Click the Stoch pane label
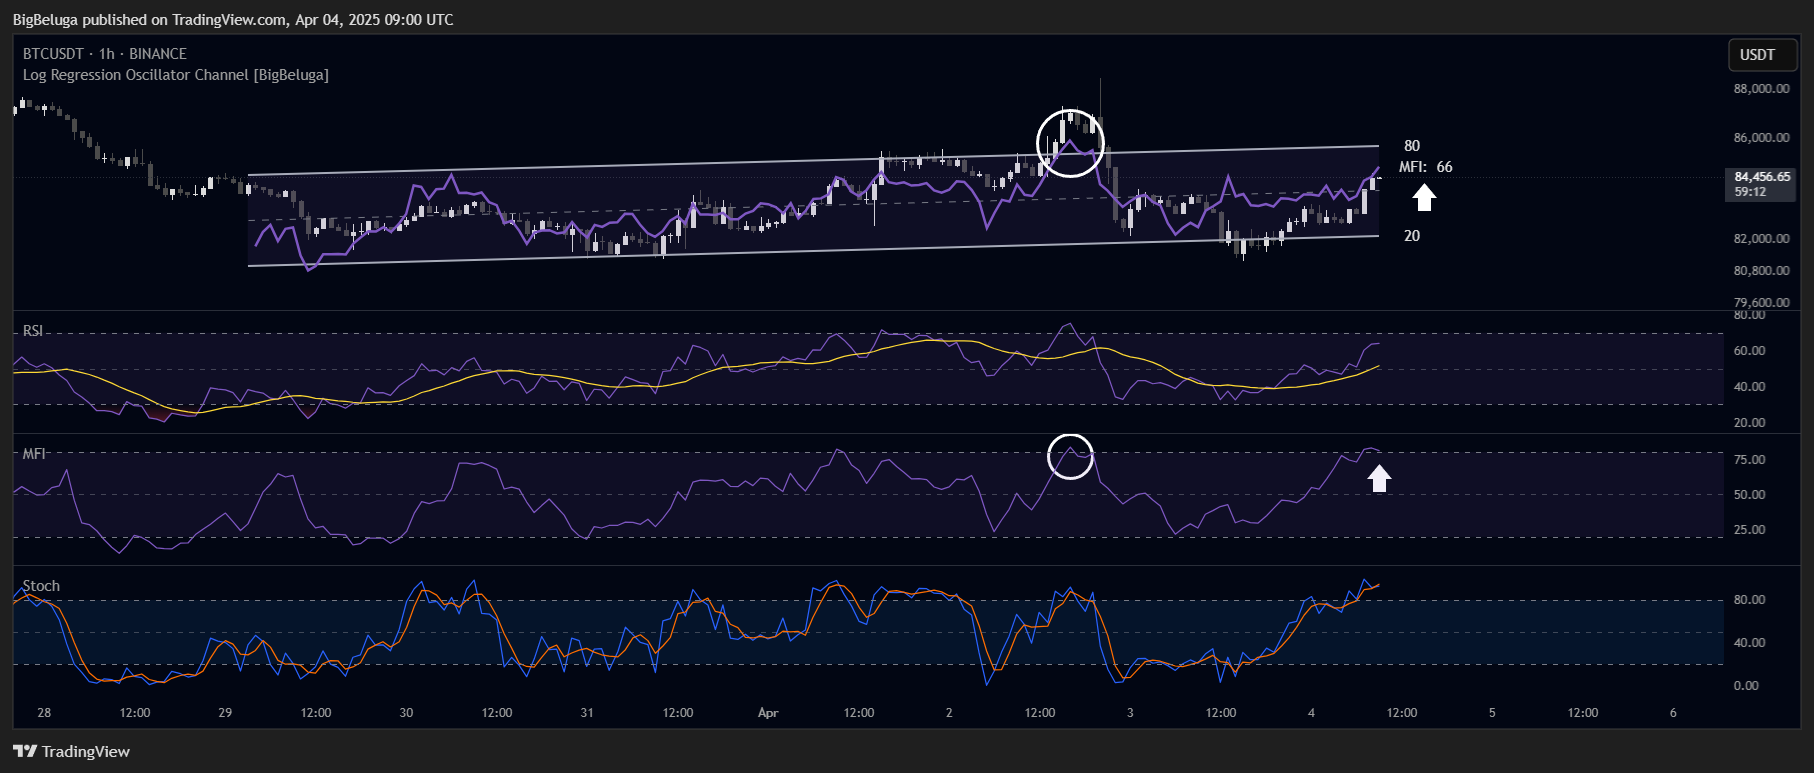The image size is (1814, 773). [41, 586]
